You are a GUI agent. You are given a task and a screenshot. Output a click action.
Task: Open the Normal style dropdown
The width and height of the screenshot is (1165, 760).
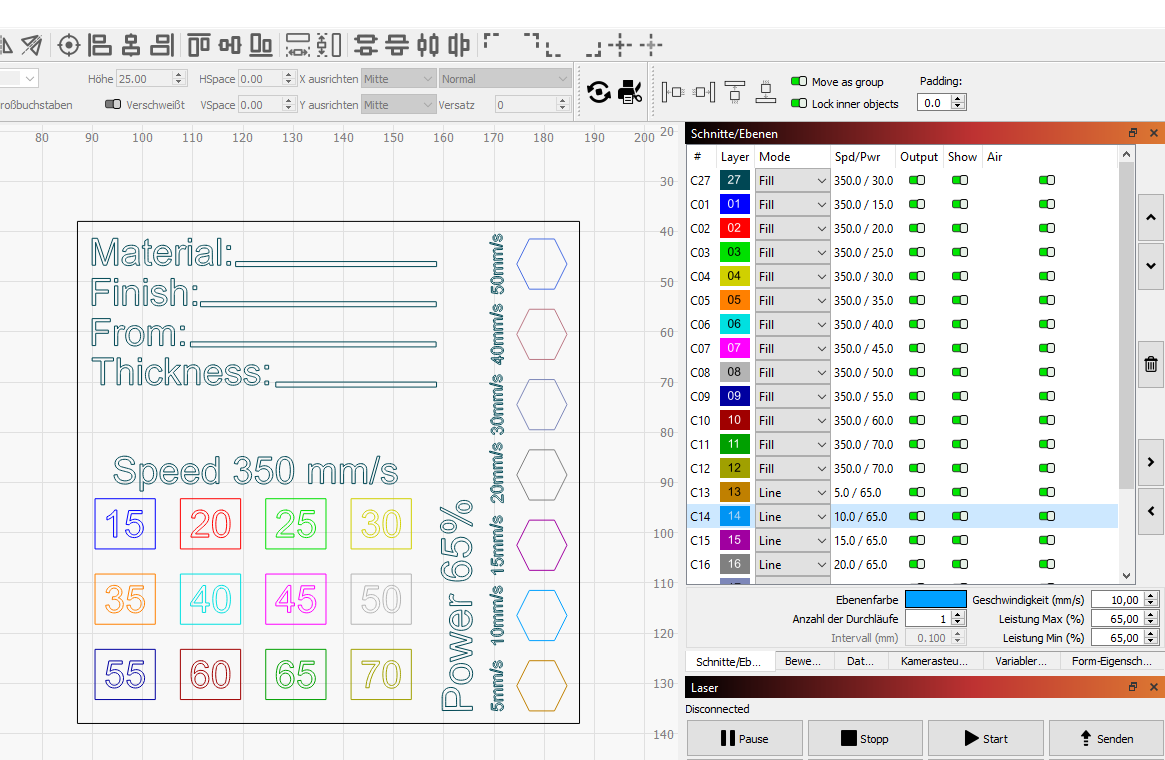(504, 79)
